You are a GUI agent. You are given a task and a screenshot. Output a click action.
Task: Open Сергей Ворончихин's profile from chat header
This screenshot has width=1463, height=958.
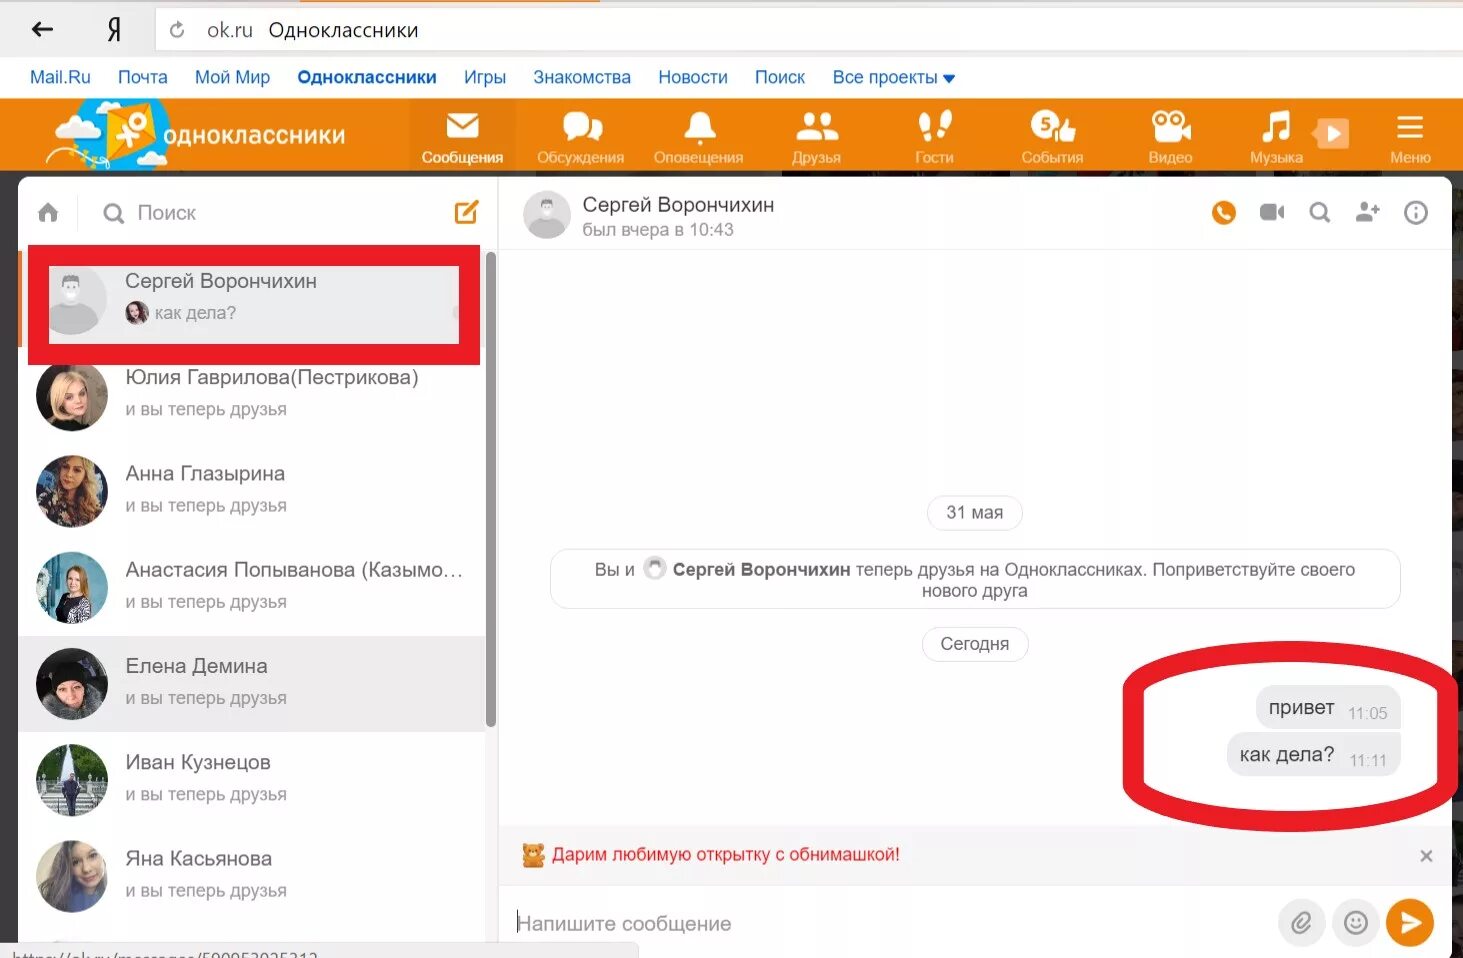[x=678, y=205]
